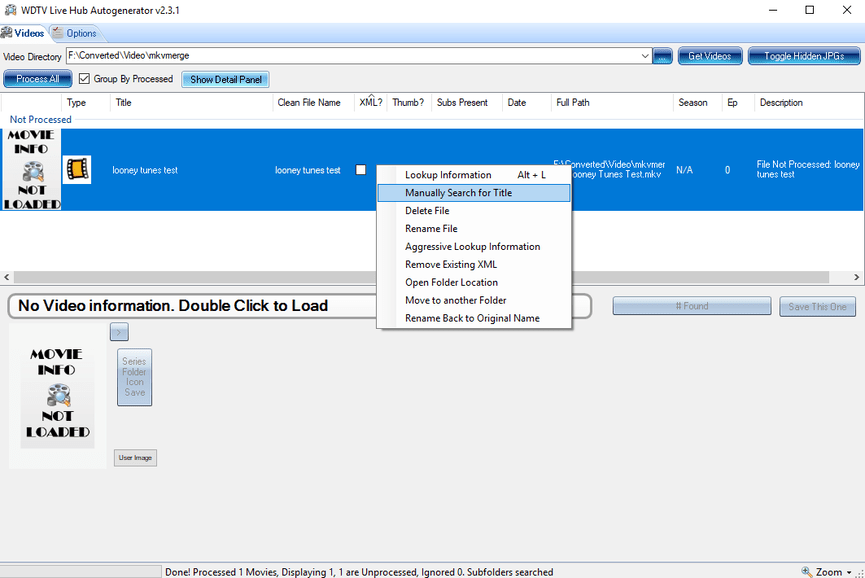
Task: Switch to the Options tab
Action: (75, 33)
